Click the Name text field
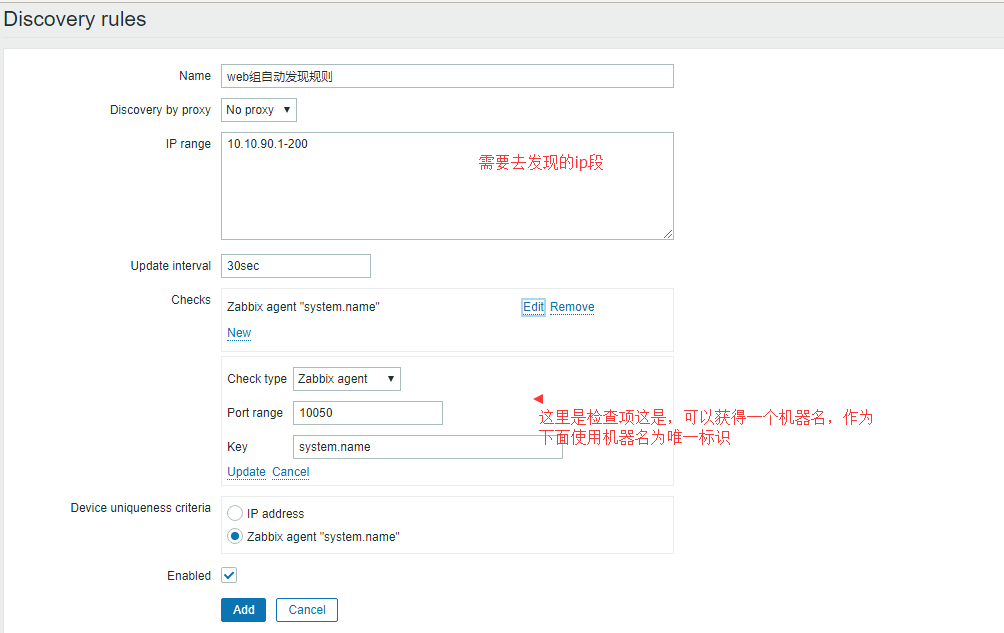Image resolution: width=1004 pixels, height=633 pixels. pos(446,76)
